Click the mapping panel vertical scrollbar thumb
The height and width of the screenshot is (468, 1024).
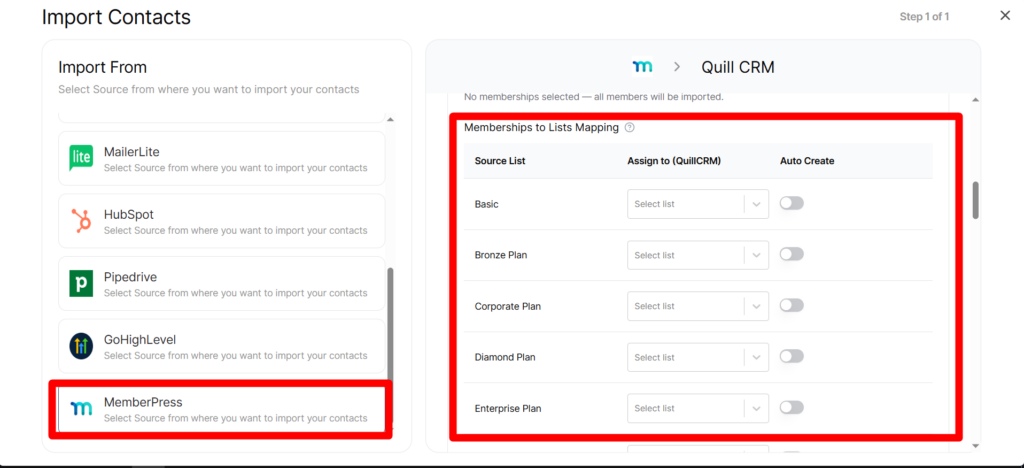point(975,200)
